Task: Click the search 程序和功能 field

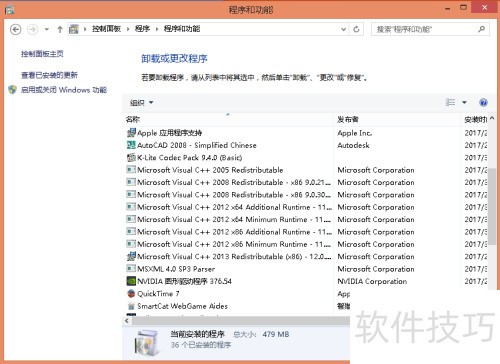Action: coord(430,29)
